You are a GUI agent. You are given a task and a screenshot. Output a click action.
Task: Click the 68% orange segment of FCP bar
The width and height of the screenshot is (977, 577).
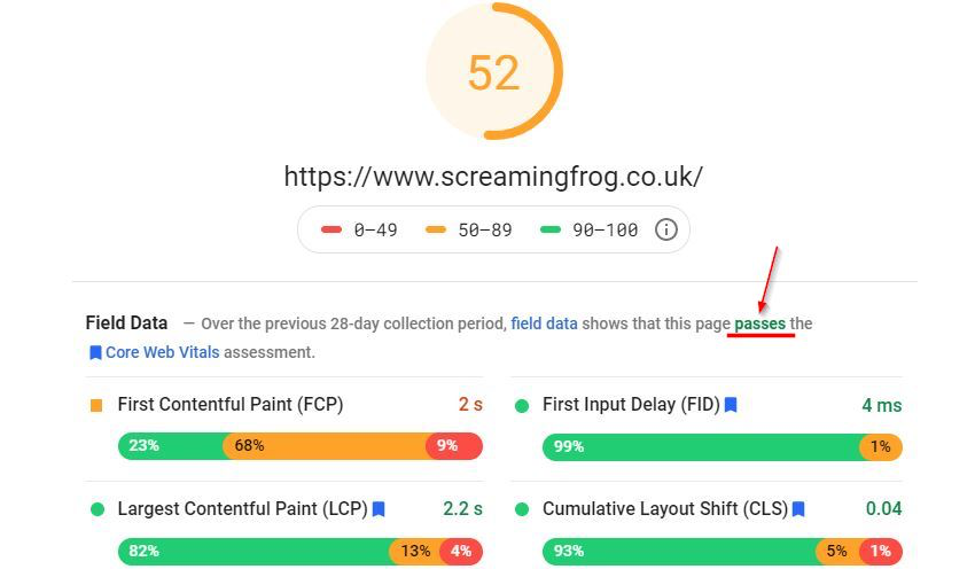[325, 446]
